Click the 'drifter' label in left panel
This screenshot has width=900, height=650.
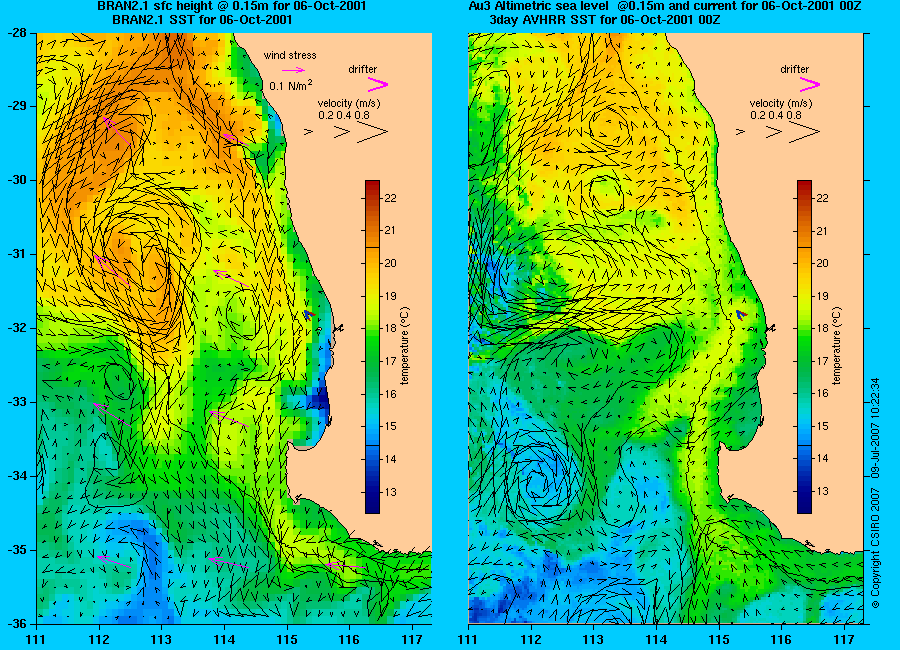pyautogui.click(x=363, y=69)
